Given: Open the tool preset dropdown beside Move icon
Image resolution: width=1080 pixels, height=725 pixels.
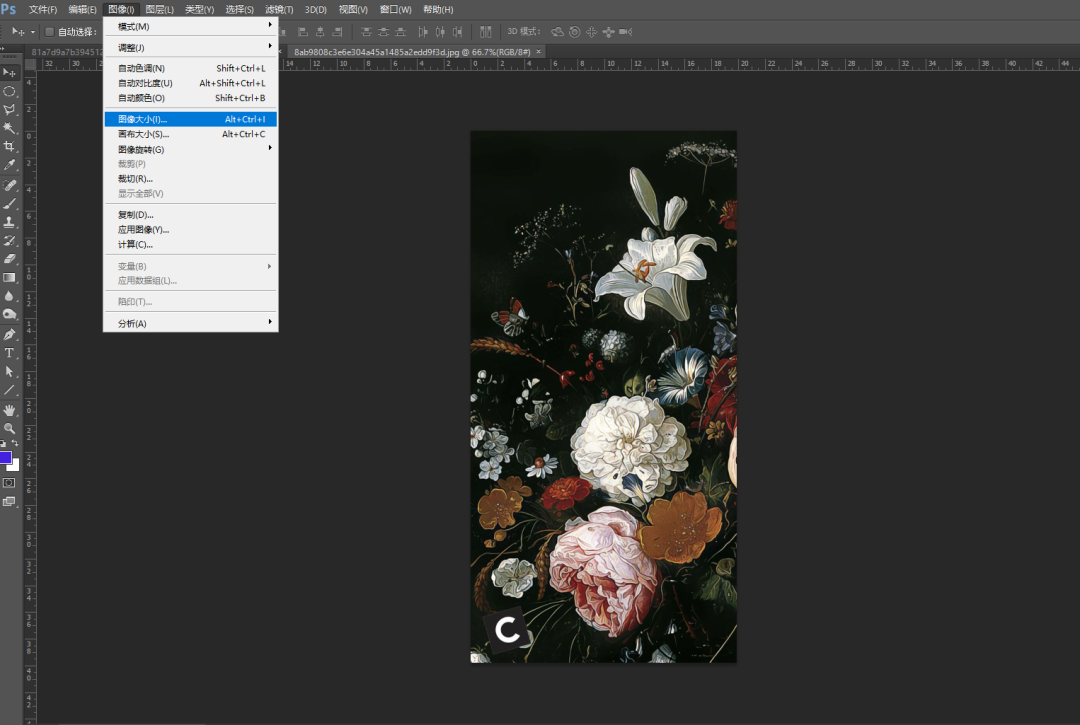Looking at the screenshot, I should click(32, 32).
